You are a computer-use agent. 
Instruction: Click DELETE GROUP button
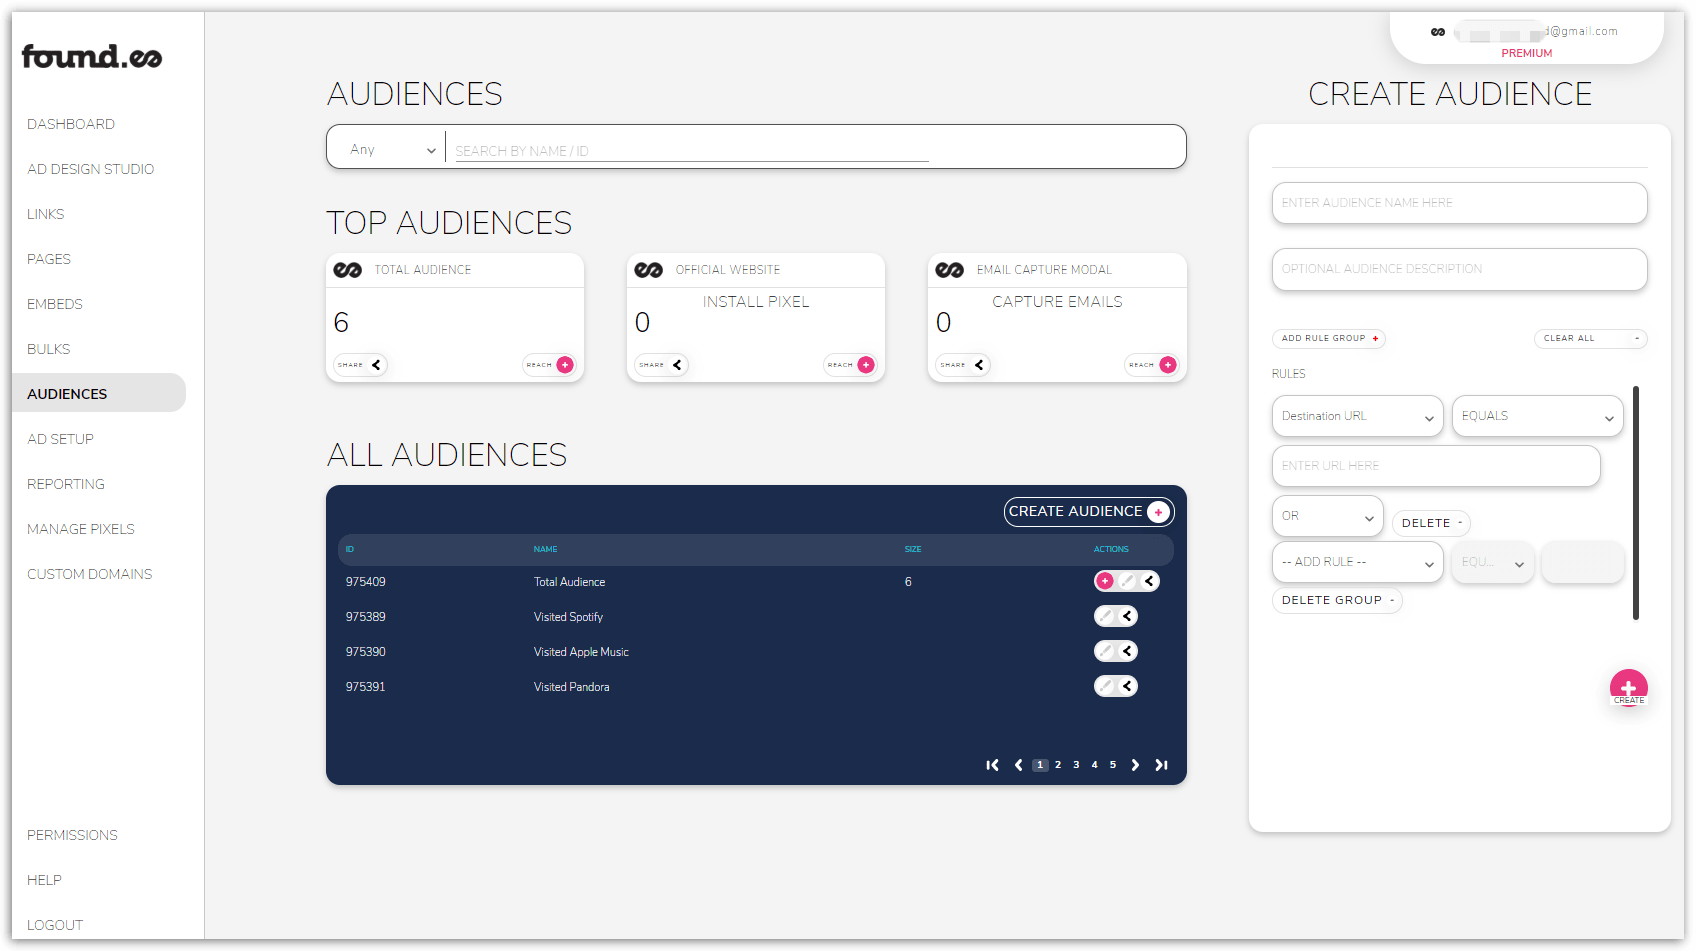coord(1337,600)
